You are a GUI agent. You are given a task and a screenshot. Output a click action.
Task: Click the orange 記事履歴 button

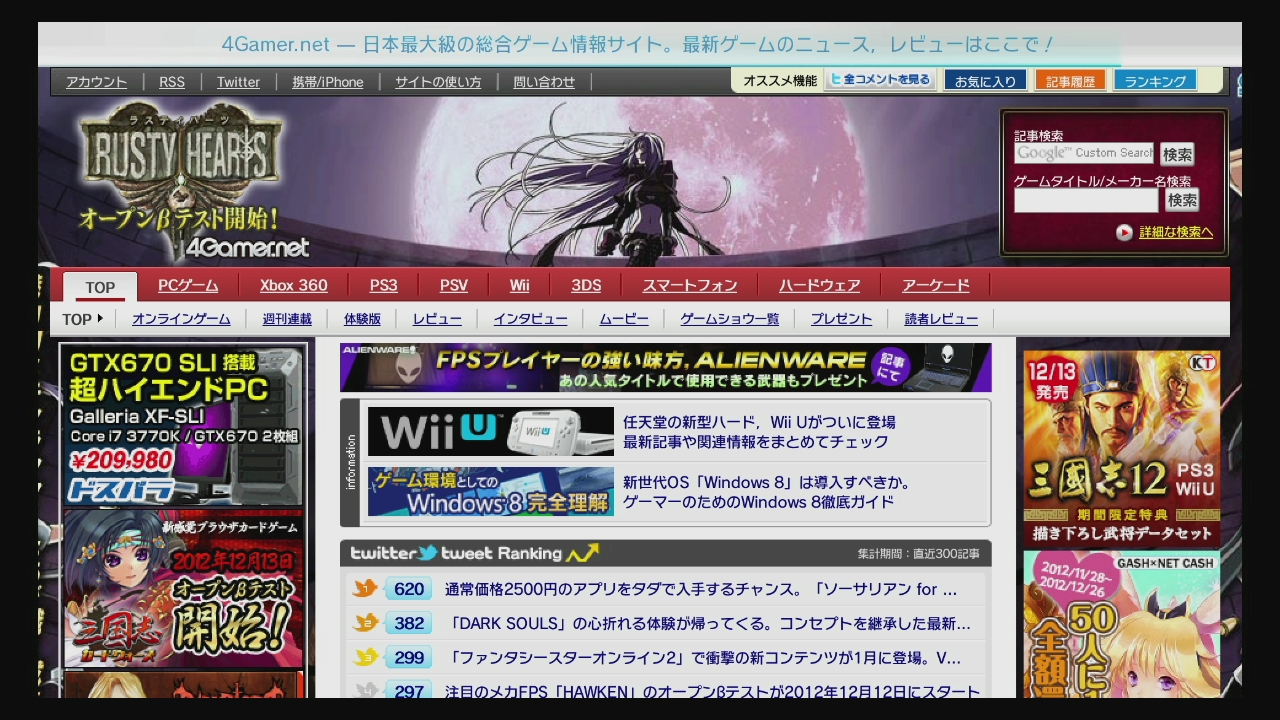point(1070,81)
